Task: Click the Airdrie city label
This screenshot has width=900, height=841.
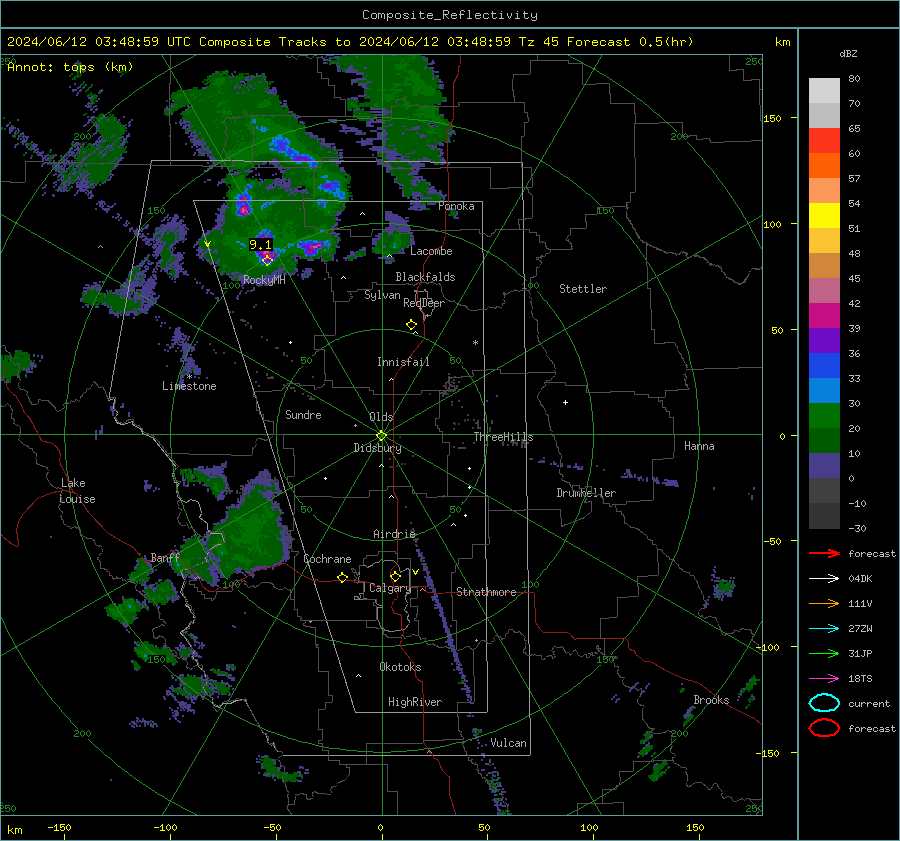Action: (x=394, y=534)
